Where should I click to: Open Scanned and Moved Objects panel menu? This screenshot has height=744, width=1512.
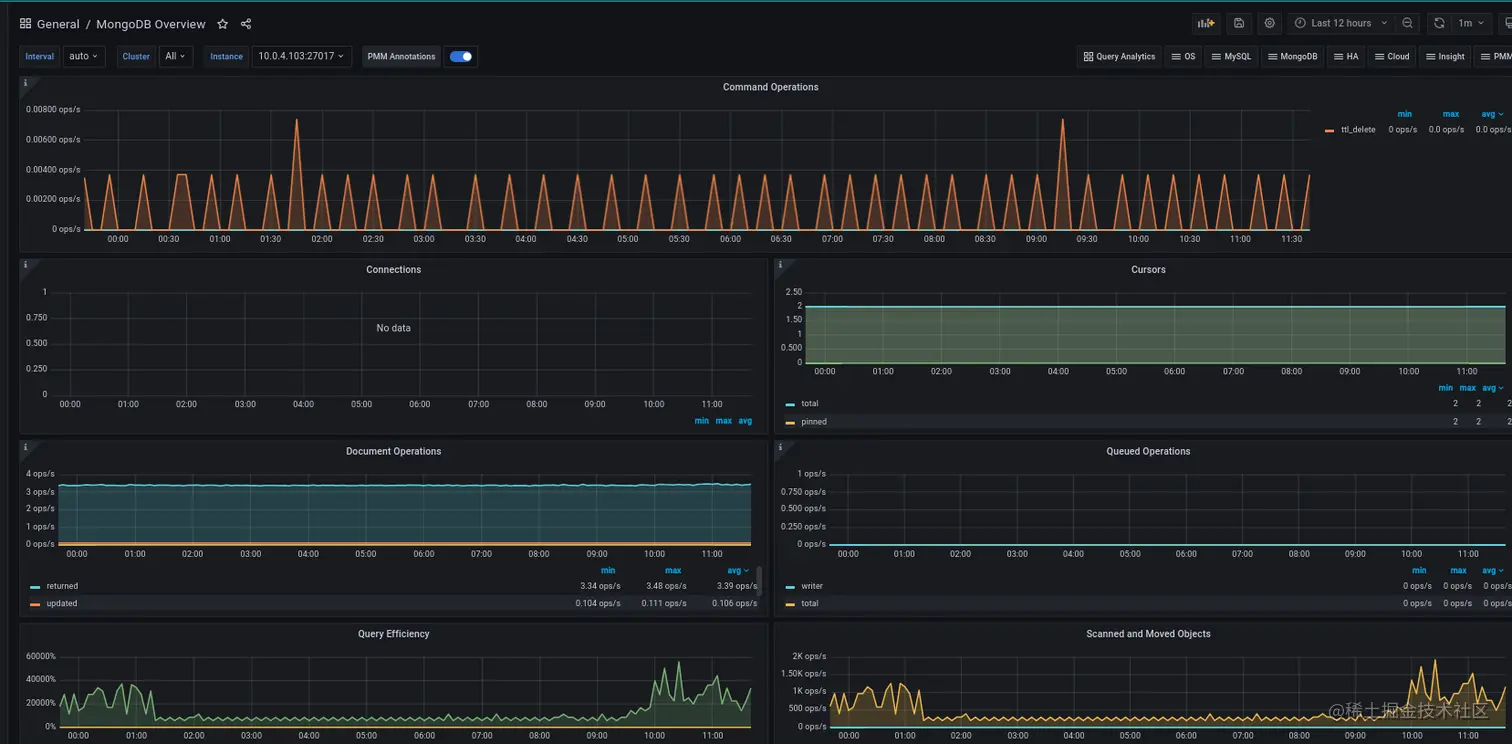(x=1148, y=634)
